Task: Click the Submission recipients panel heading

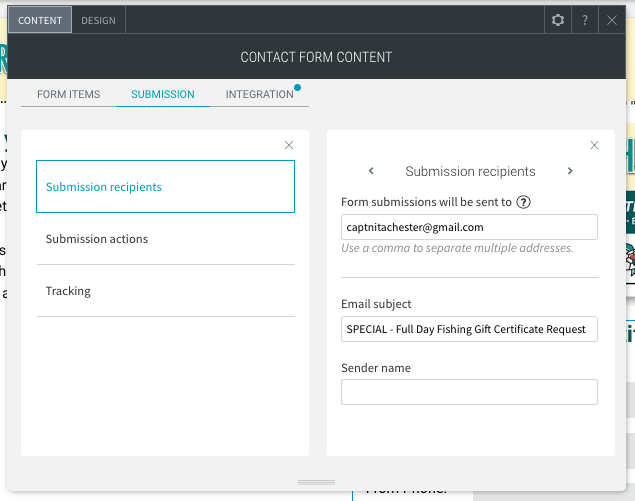Action: pos(470,171)
